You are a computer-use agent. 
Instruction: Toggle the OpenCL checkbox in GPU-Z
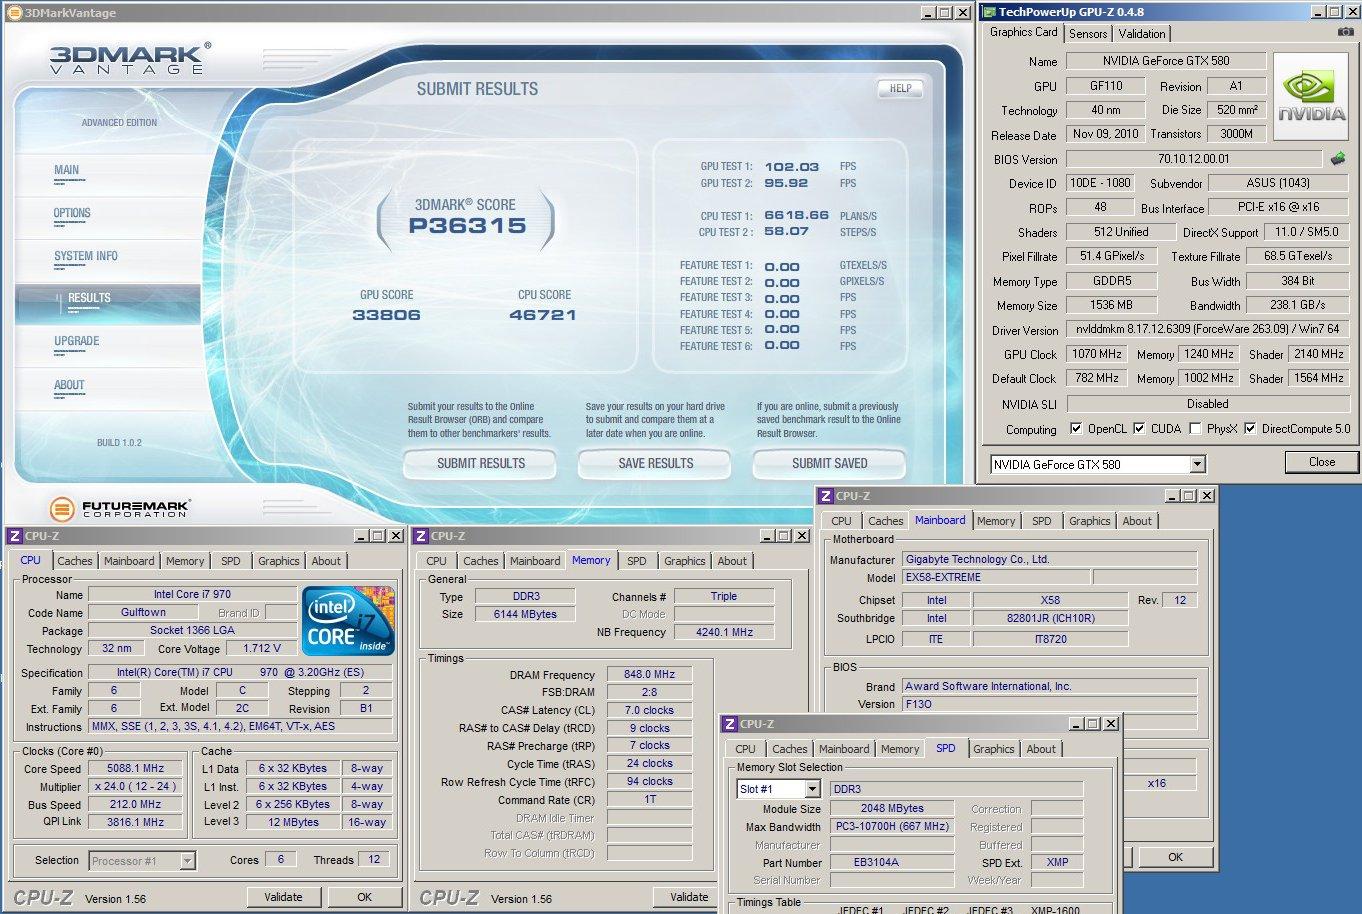tap(1076, 429)
